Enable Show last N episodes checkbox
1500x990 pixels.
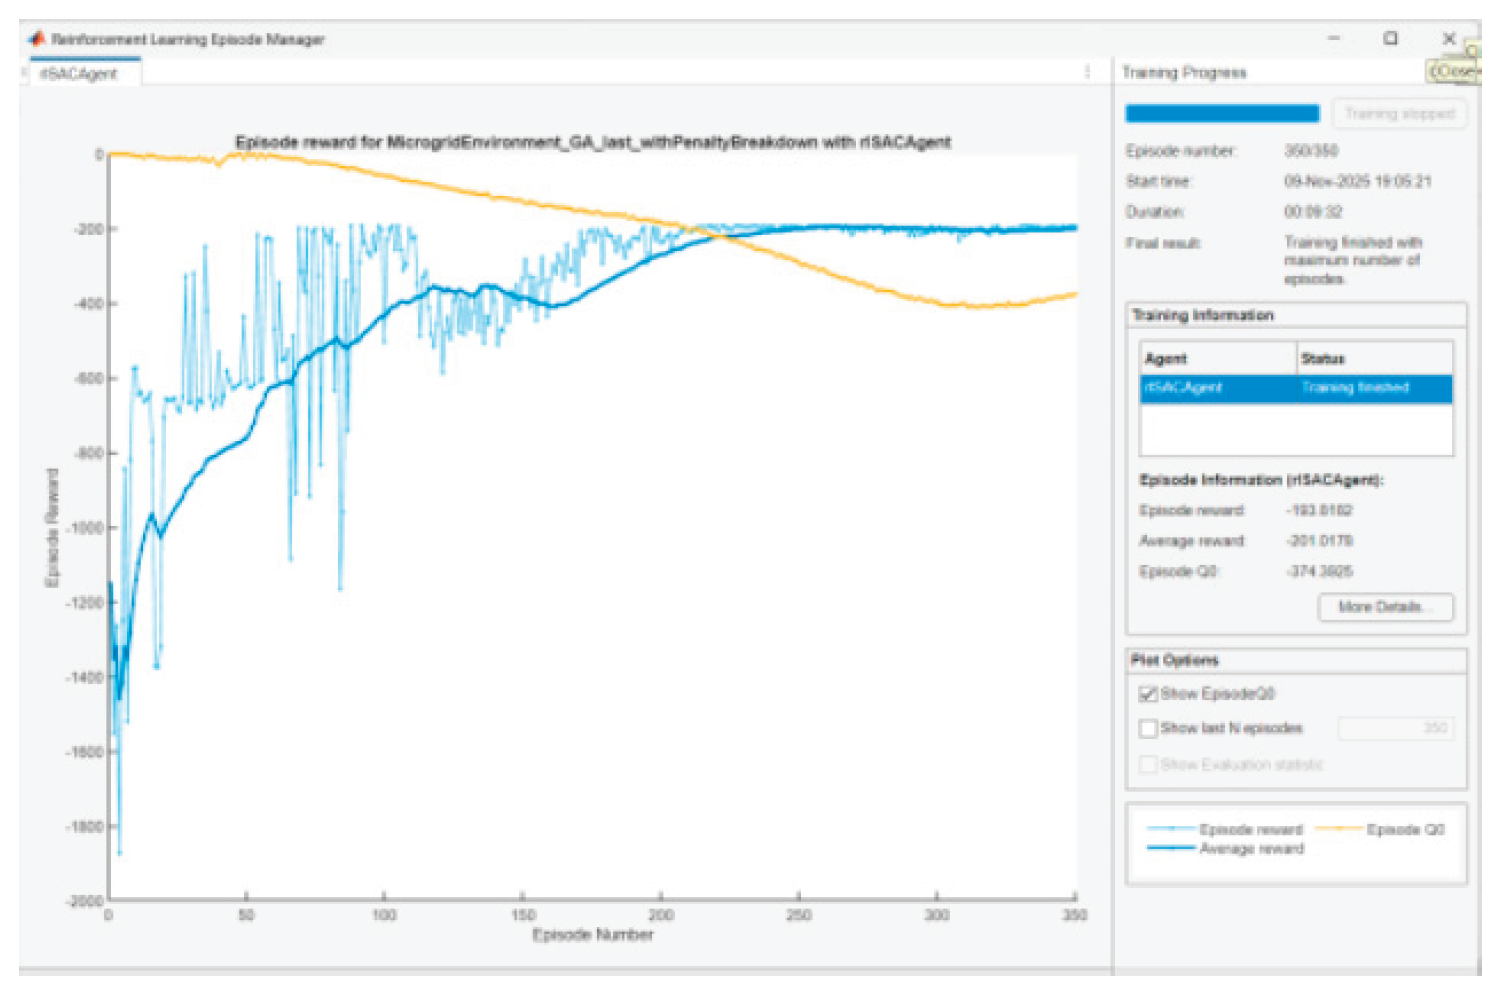1148,728
